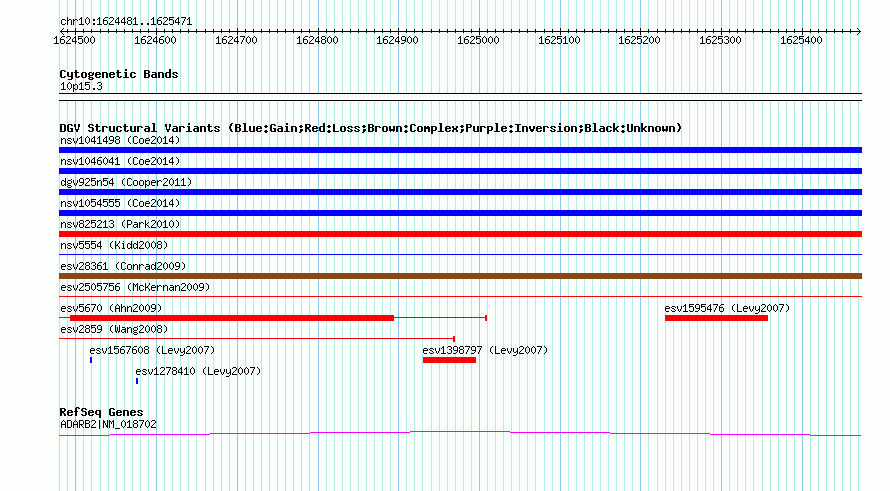Click the blue gain bar for nsv1046041

(460, 171)
